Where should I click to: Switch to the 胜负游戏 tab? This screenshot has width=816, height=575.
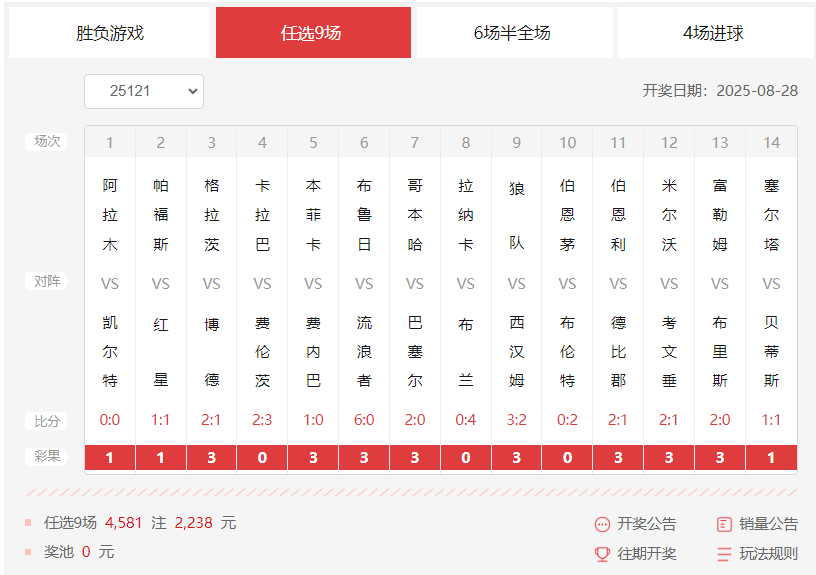coord(110,33)
